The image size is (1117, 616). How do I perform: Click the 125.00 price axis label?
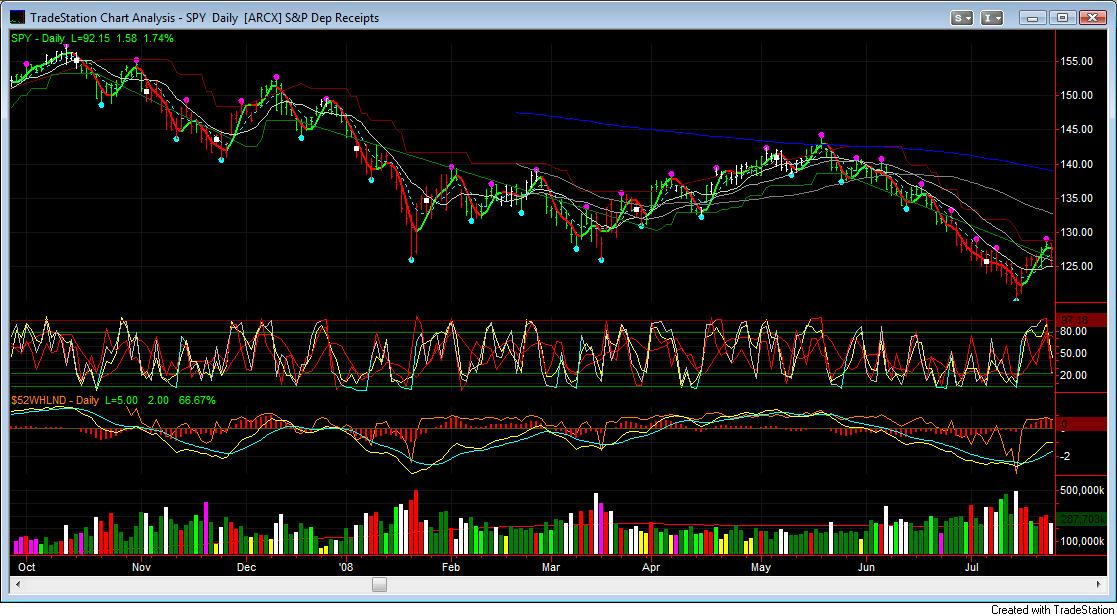pos(1078,266)
